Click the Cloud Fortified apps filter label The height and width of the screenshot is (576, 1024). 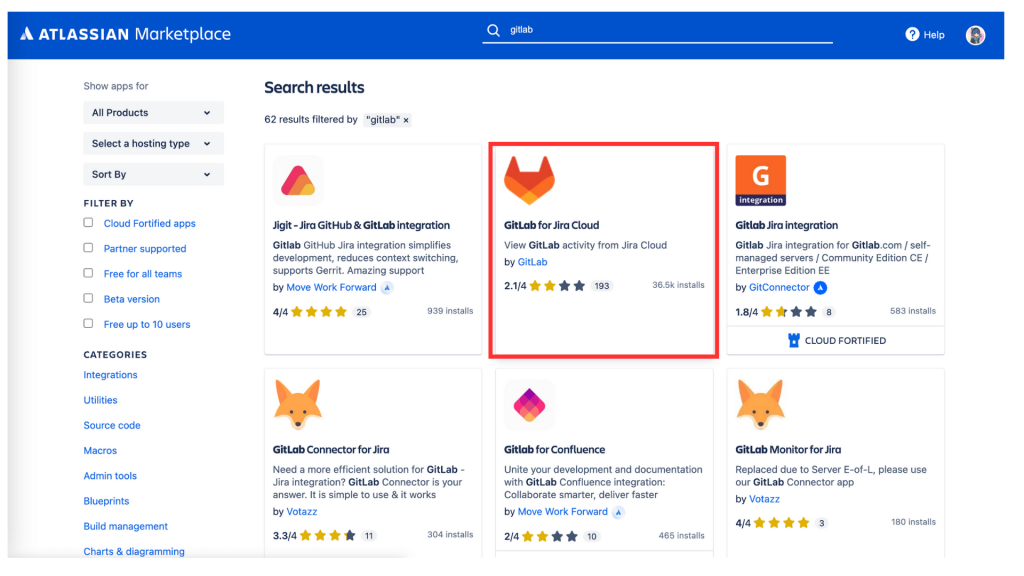150,223
